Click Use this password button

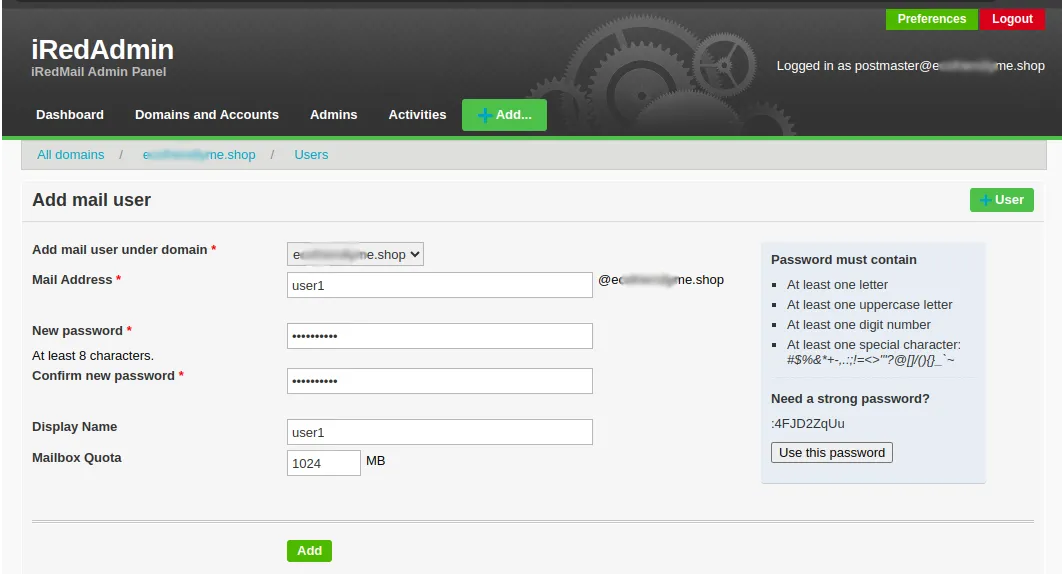click(832, 452)
